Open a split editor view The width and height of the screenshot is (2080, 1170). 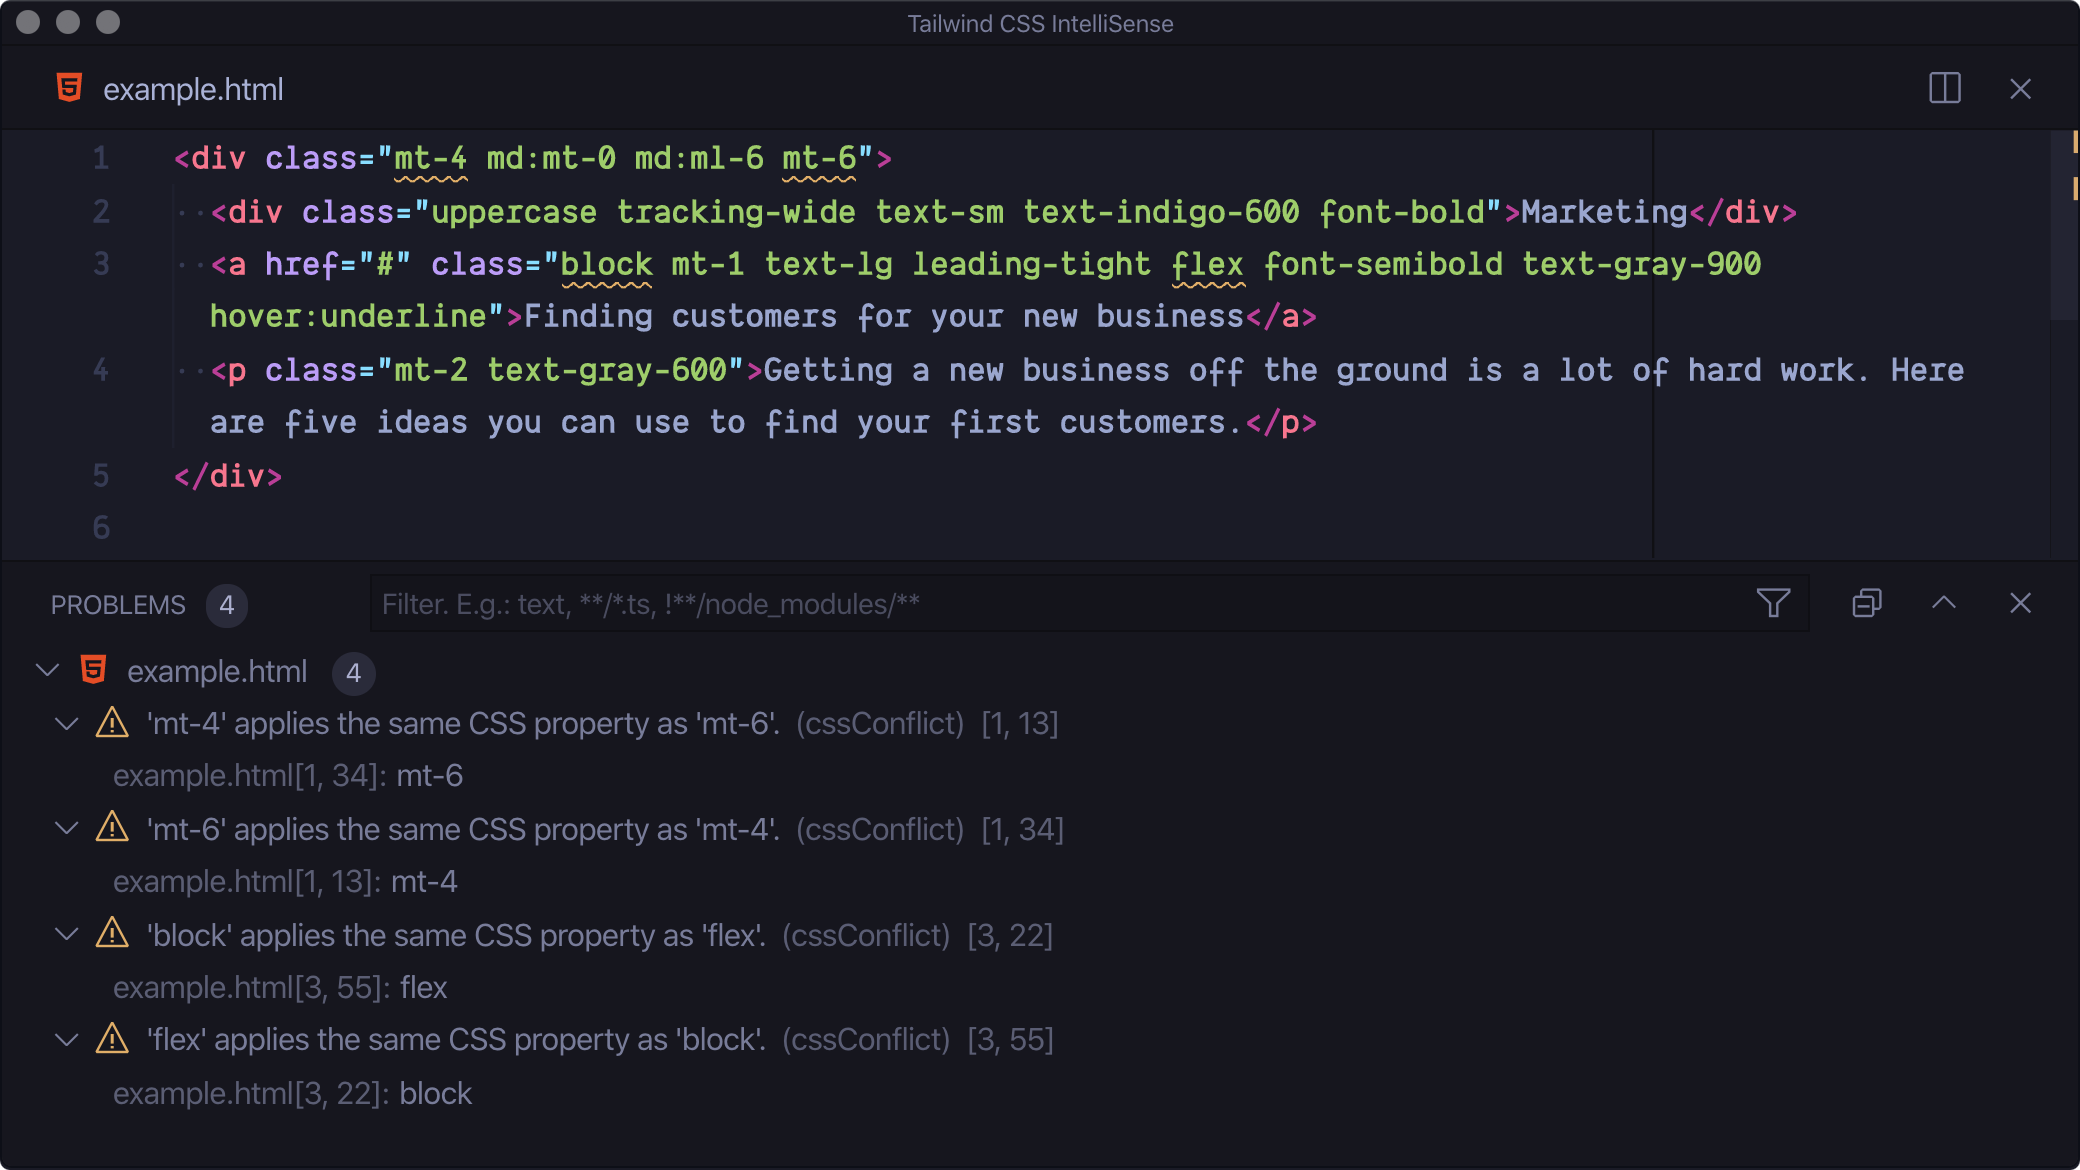1946,88
